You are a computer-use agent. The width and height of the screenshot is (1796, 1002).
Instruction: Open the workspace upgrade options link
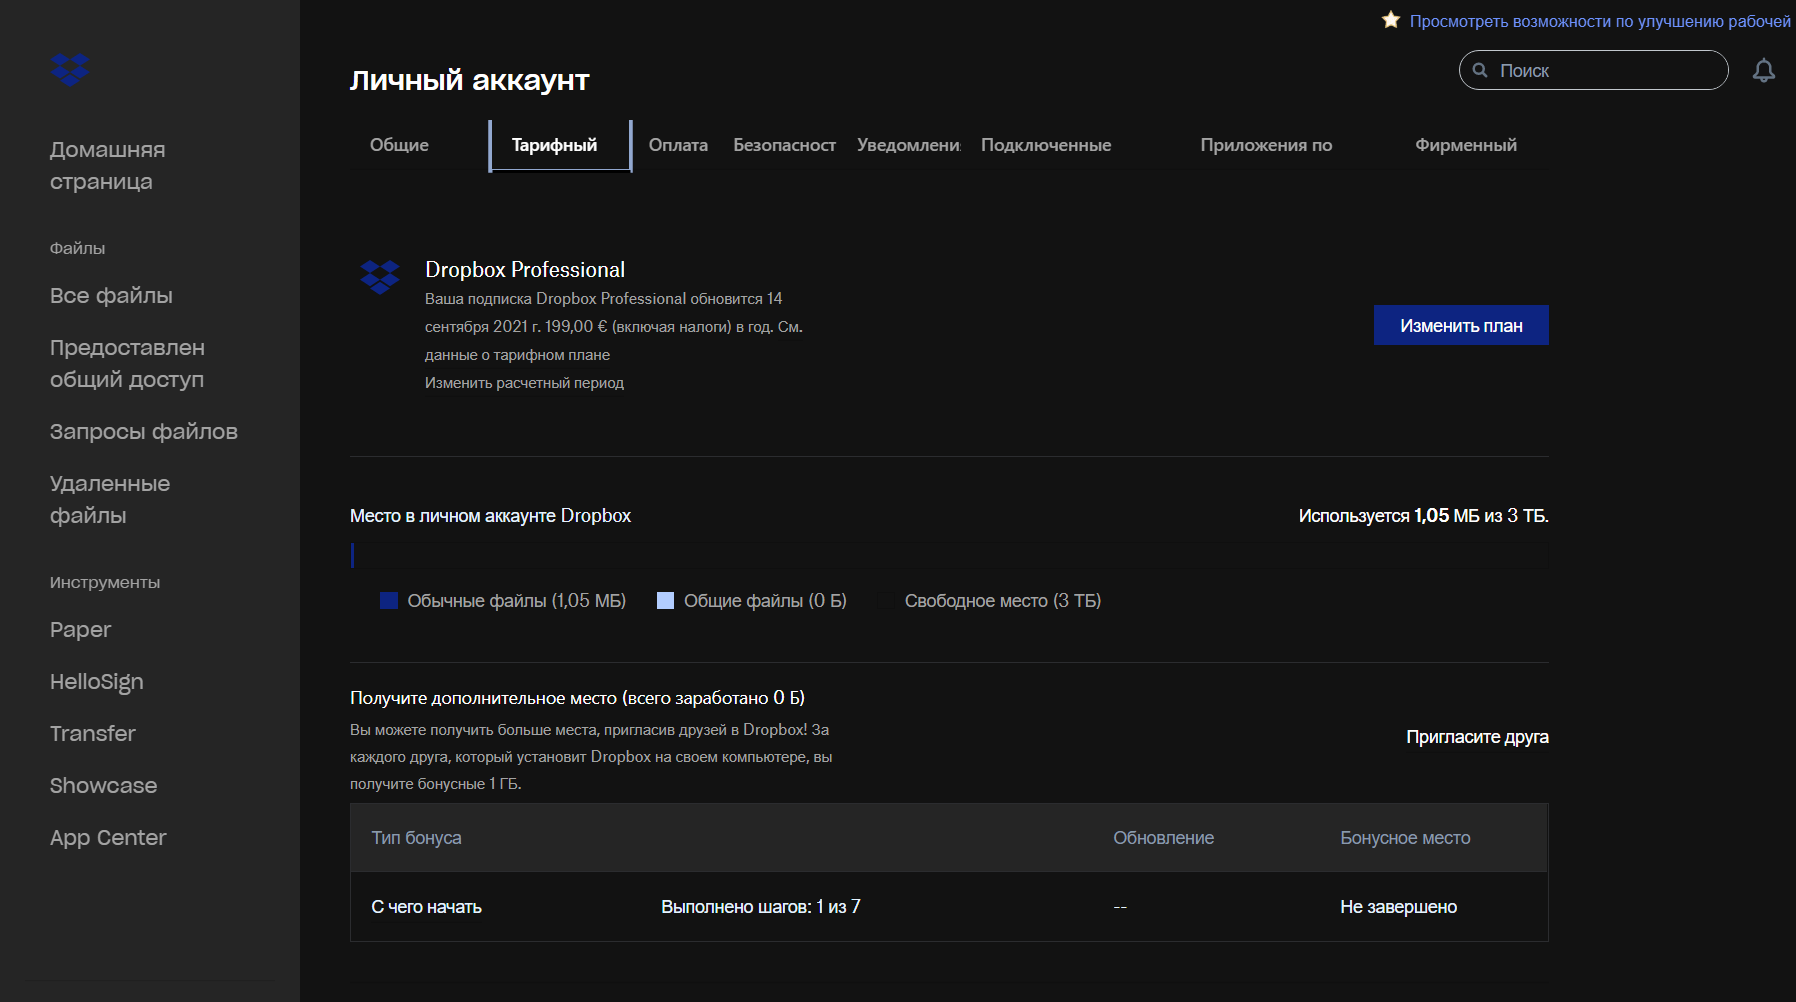point(1600,21)
